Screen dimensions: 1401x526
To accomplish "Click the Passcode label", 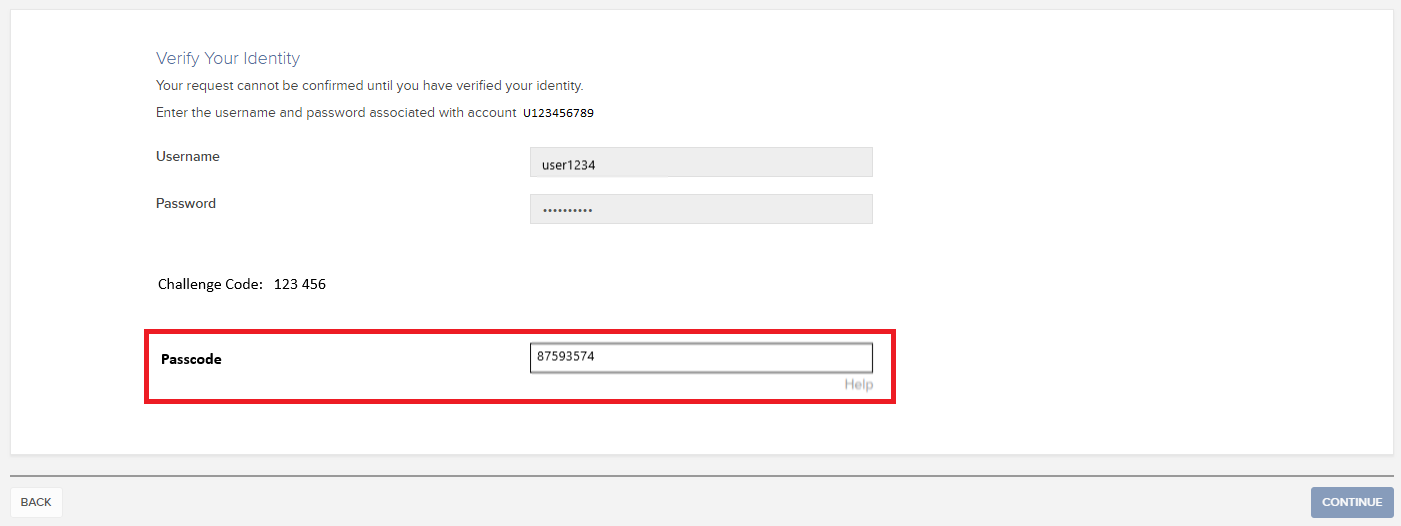I will [x=191, y=359].
